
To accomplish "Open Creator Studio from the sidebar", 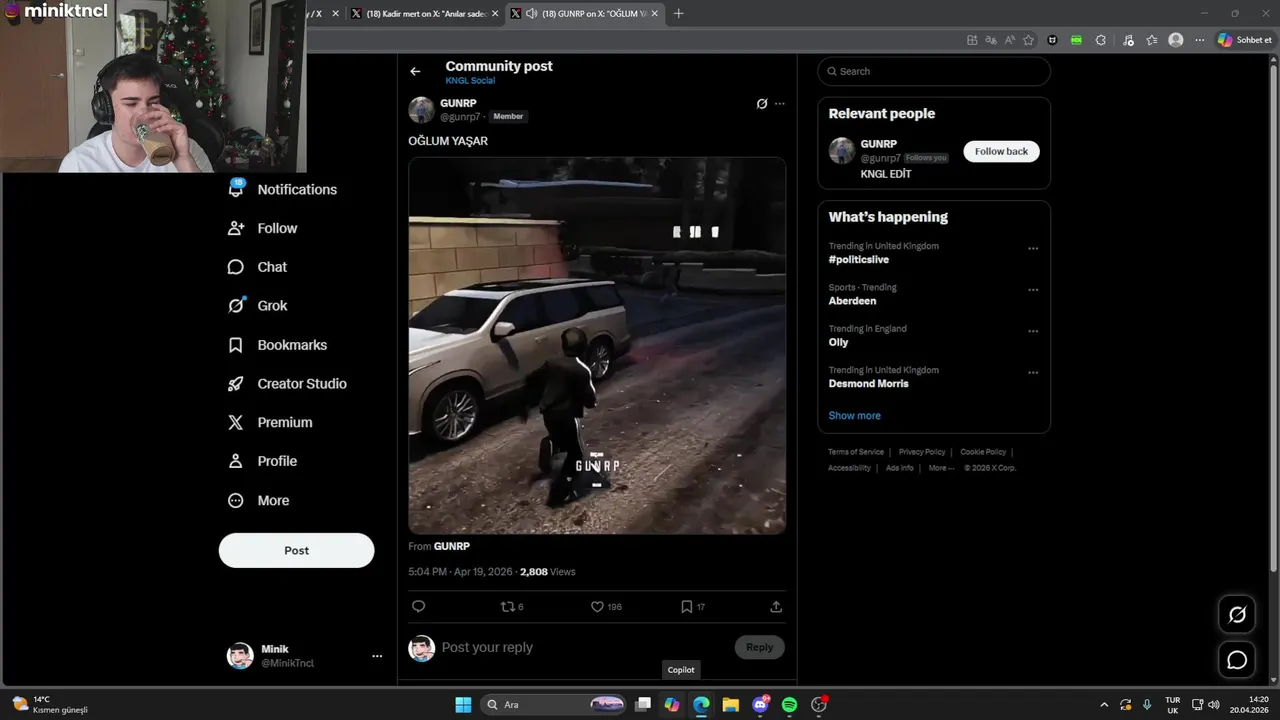I will point(288,384).
